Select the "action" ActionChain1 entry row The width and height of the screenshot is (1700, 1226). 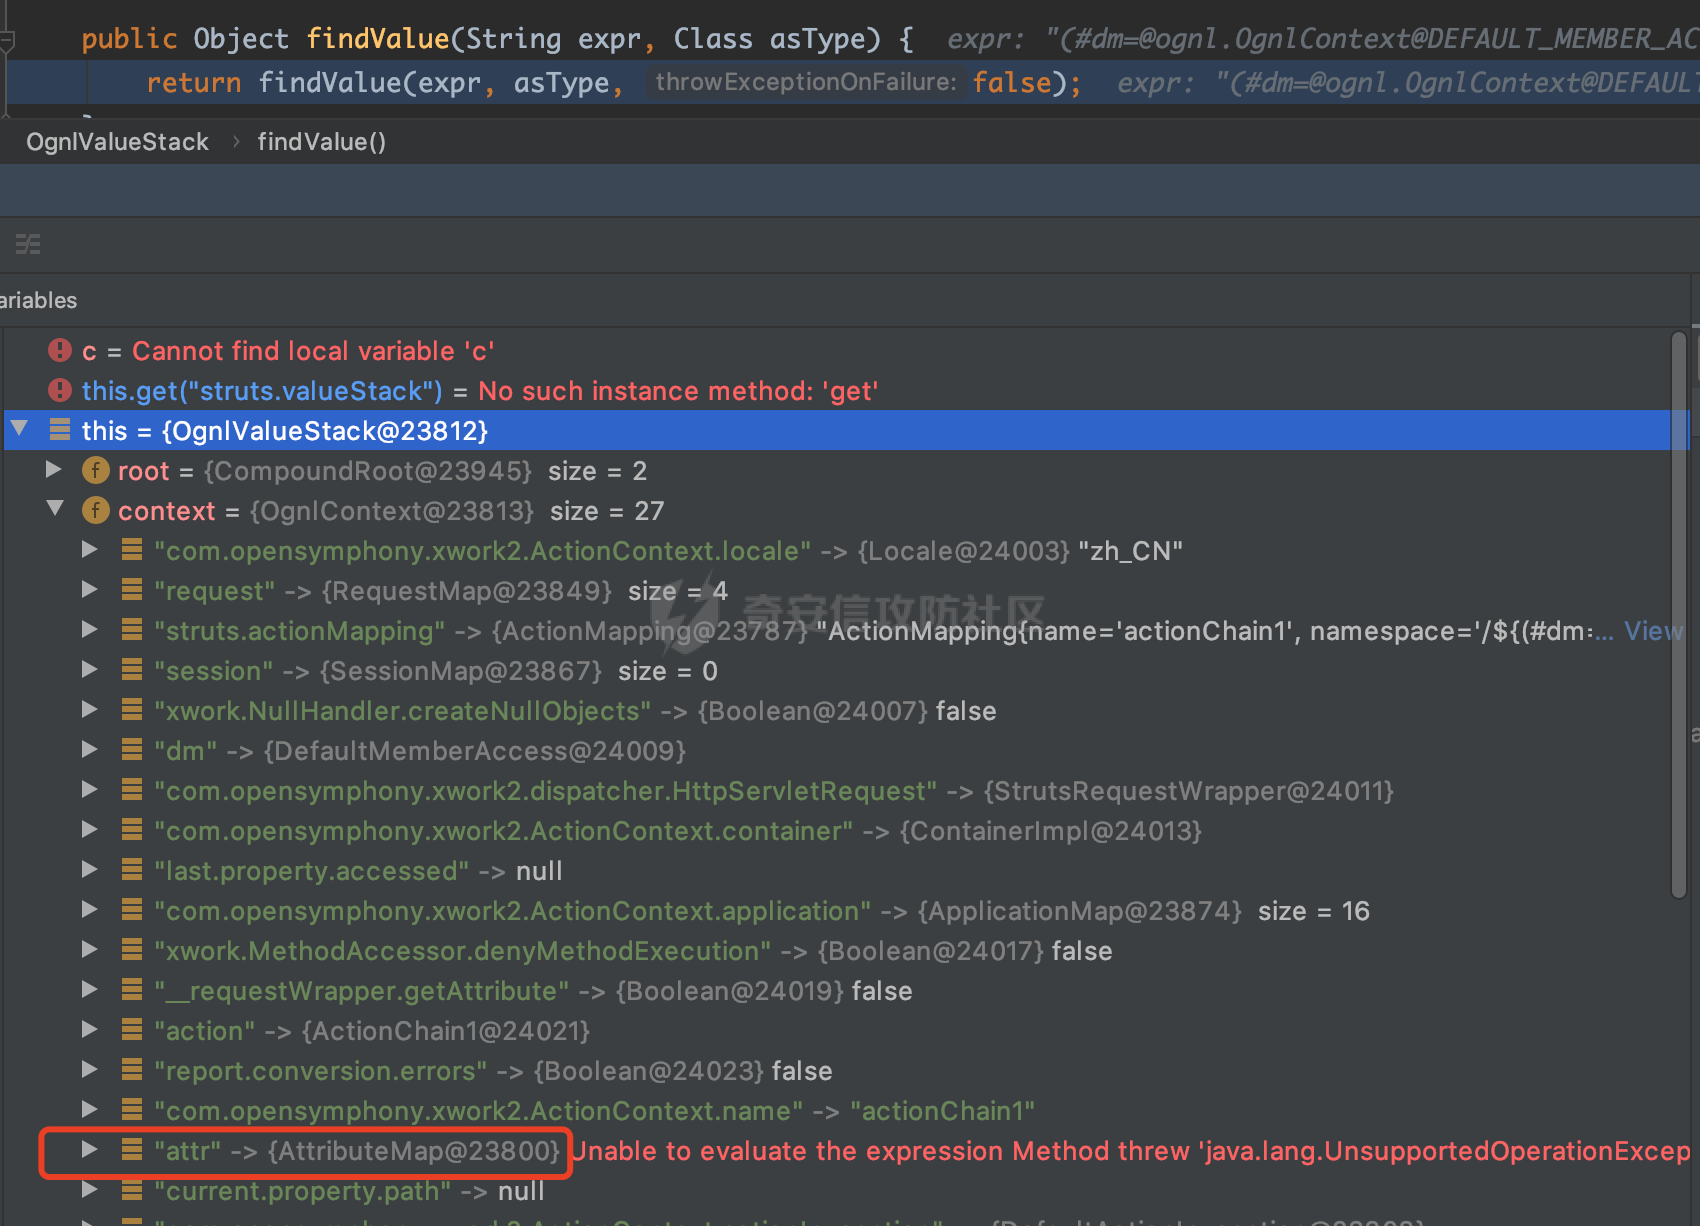click(372, 1031)
